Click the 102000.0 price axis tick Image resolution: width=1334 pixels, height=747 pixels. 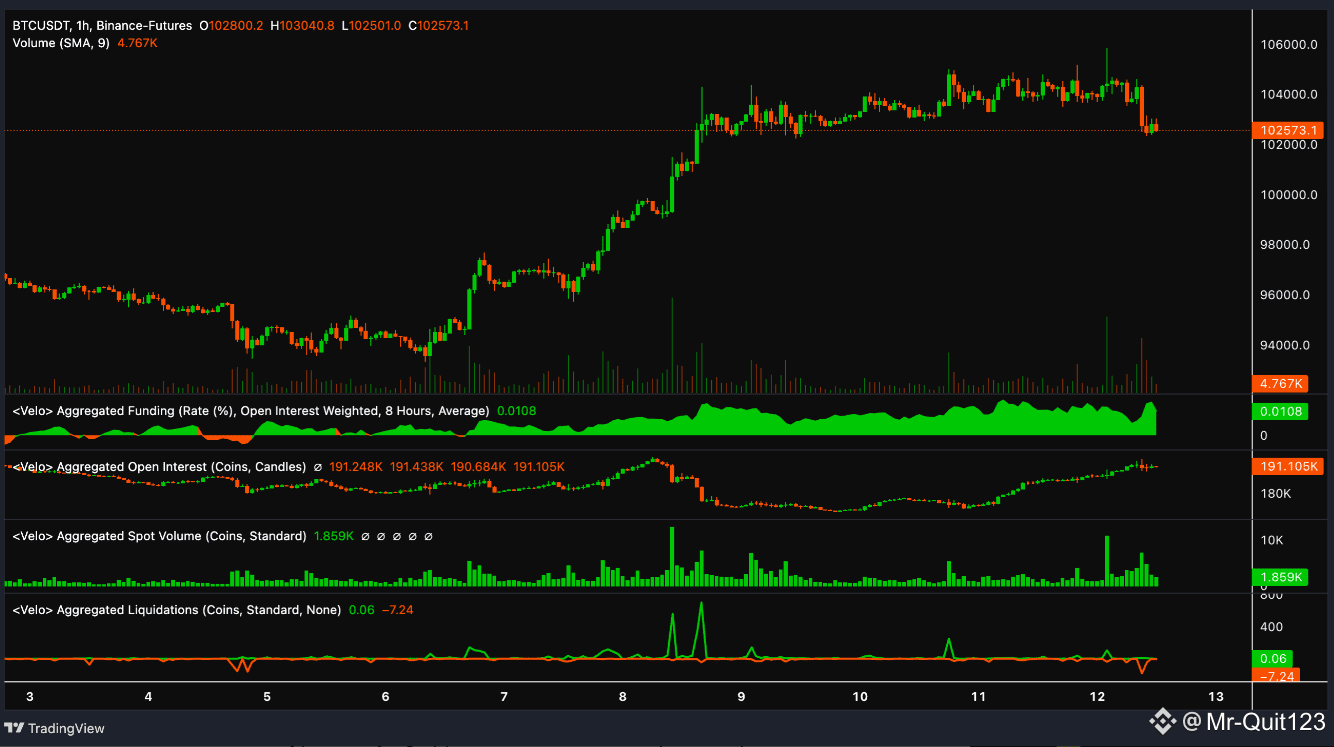[x=1287, y=145]
